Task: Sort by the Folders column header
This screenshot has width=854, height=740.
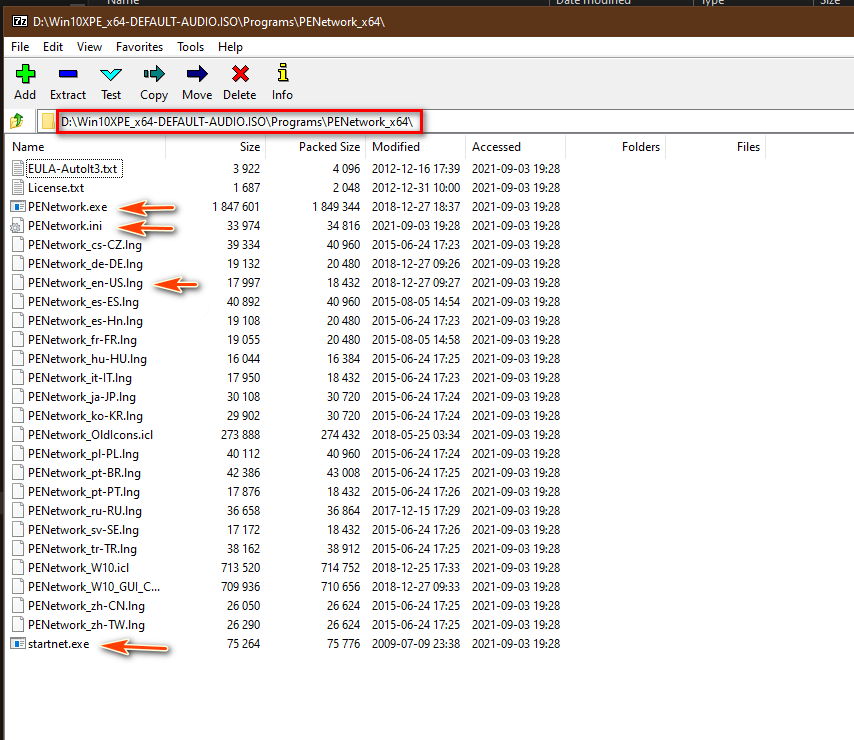Action: coord(615,147)
